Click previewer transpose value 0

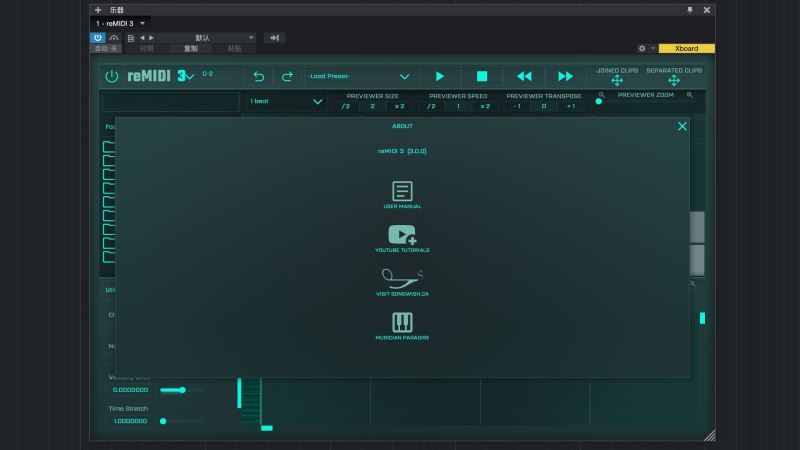pyautogui.click(x=544, y=106)
